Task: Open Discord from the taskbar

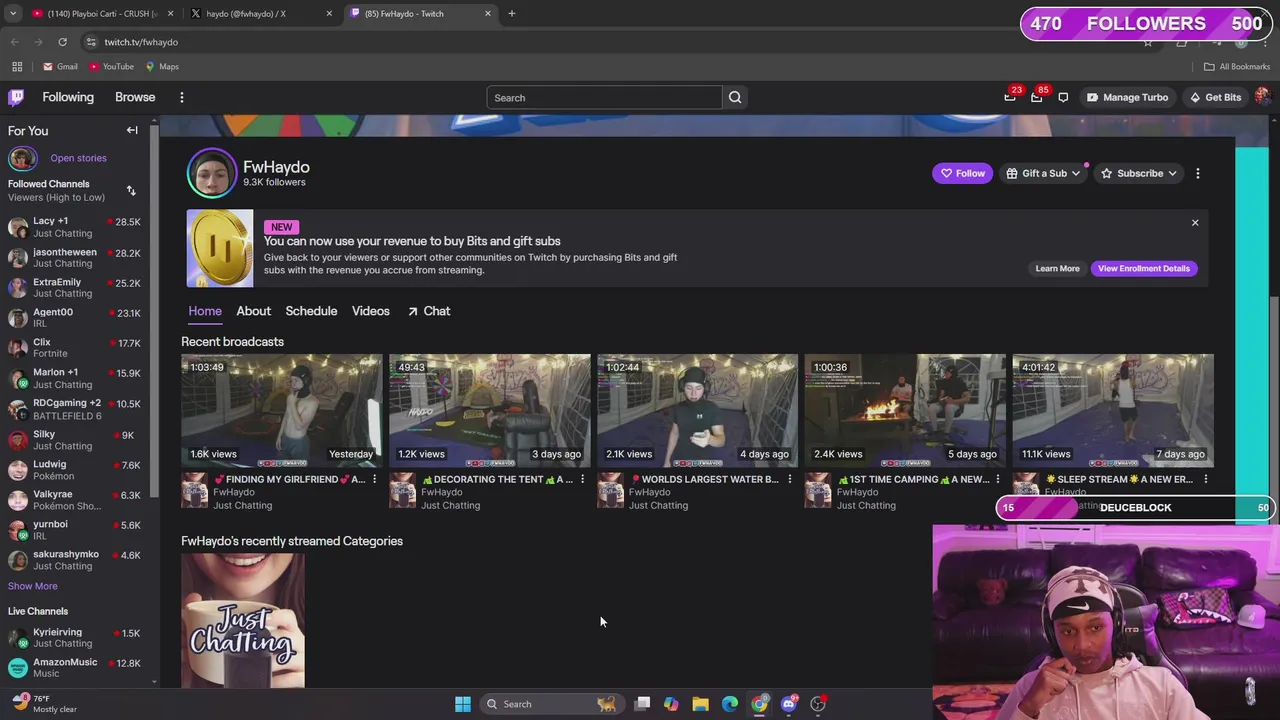Action: click(x=789, y=704)
